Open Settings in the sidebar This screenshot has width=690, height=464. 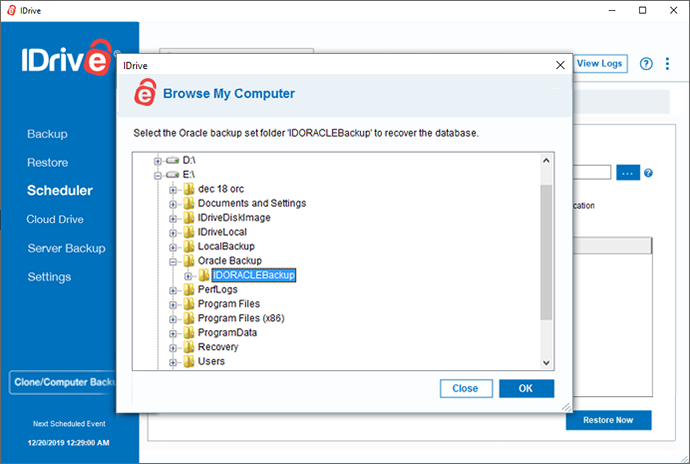[49, 277]
